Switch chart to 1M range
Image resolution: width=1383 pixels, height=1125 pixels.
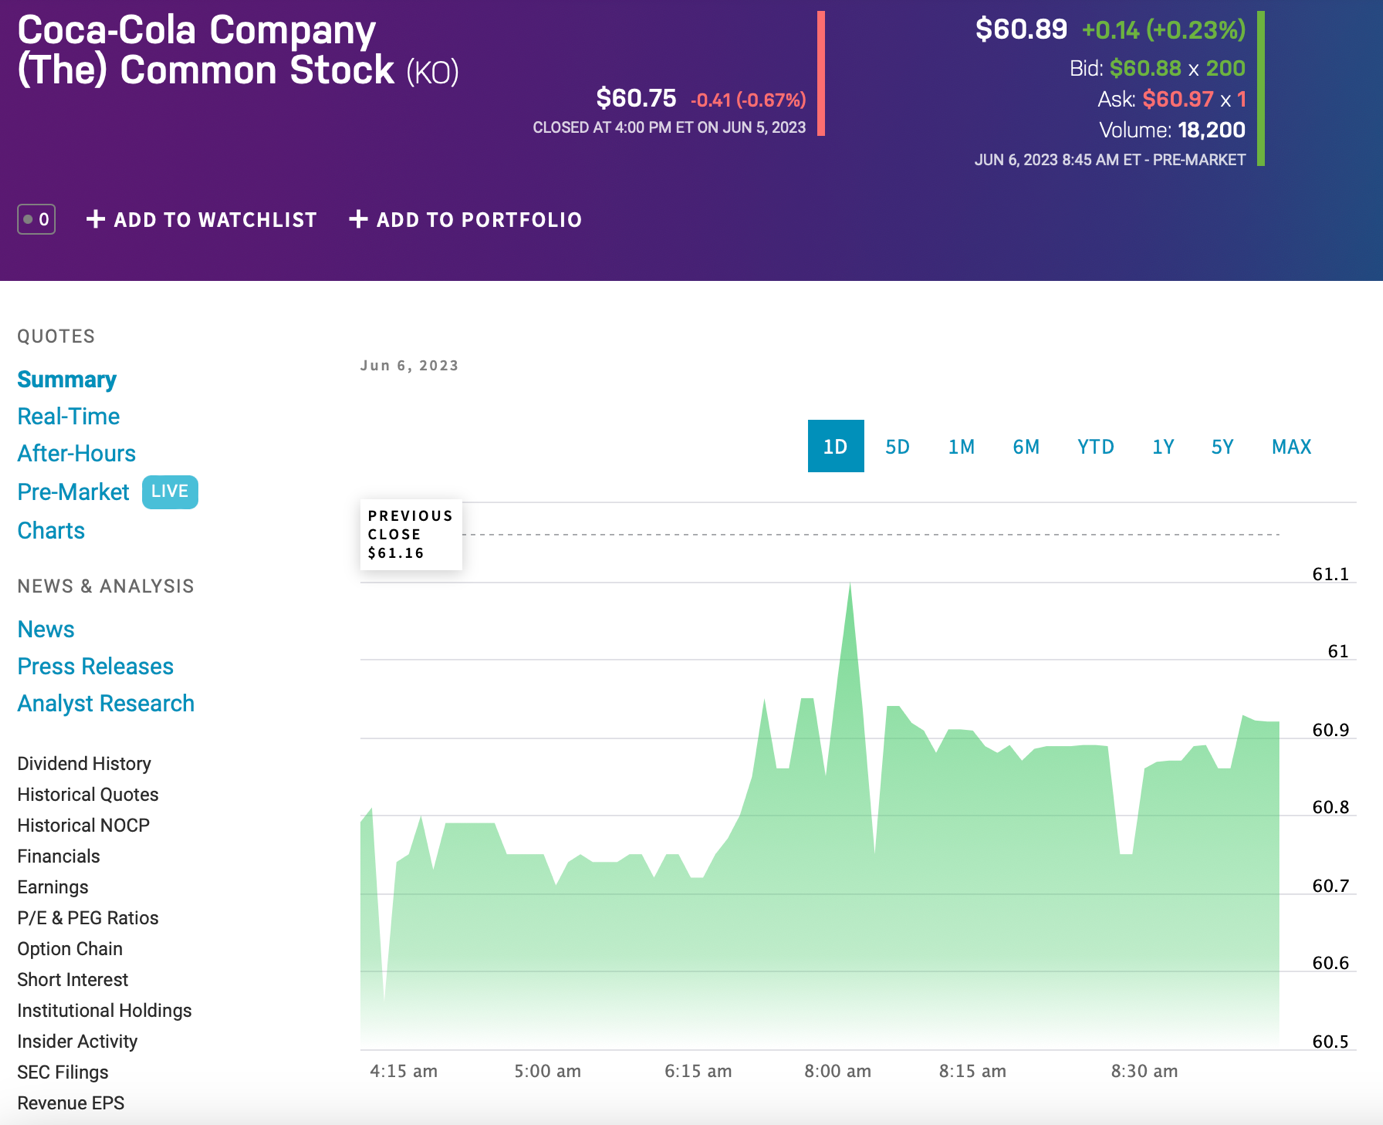pos(961,446)
